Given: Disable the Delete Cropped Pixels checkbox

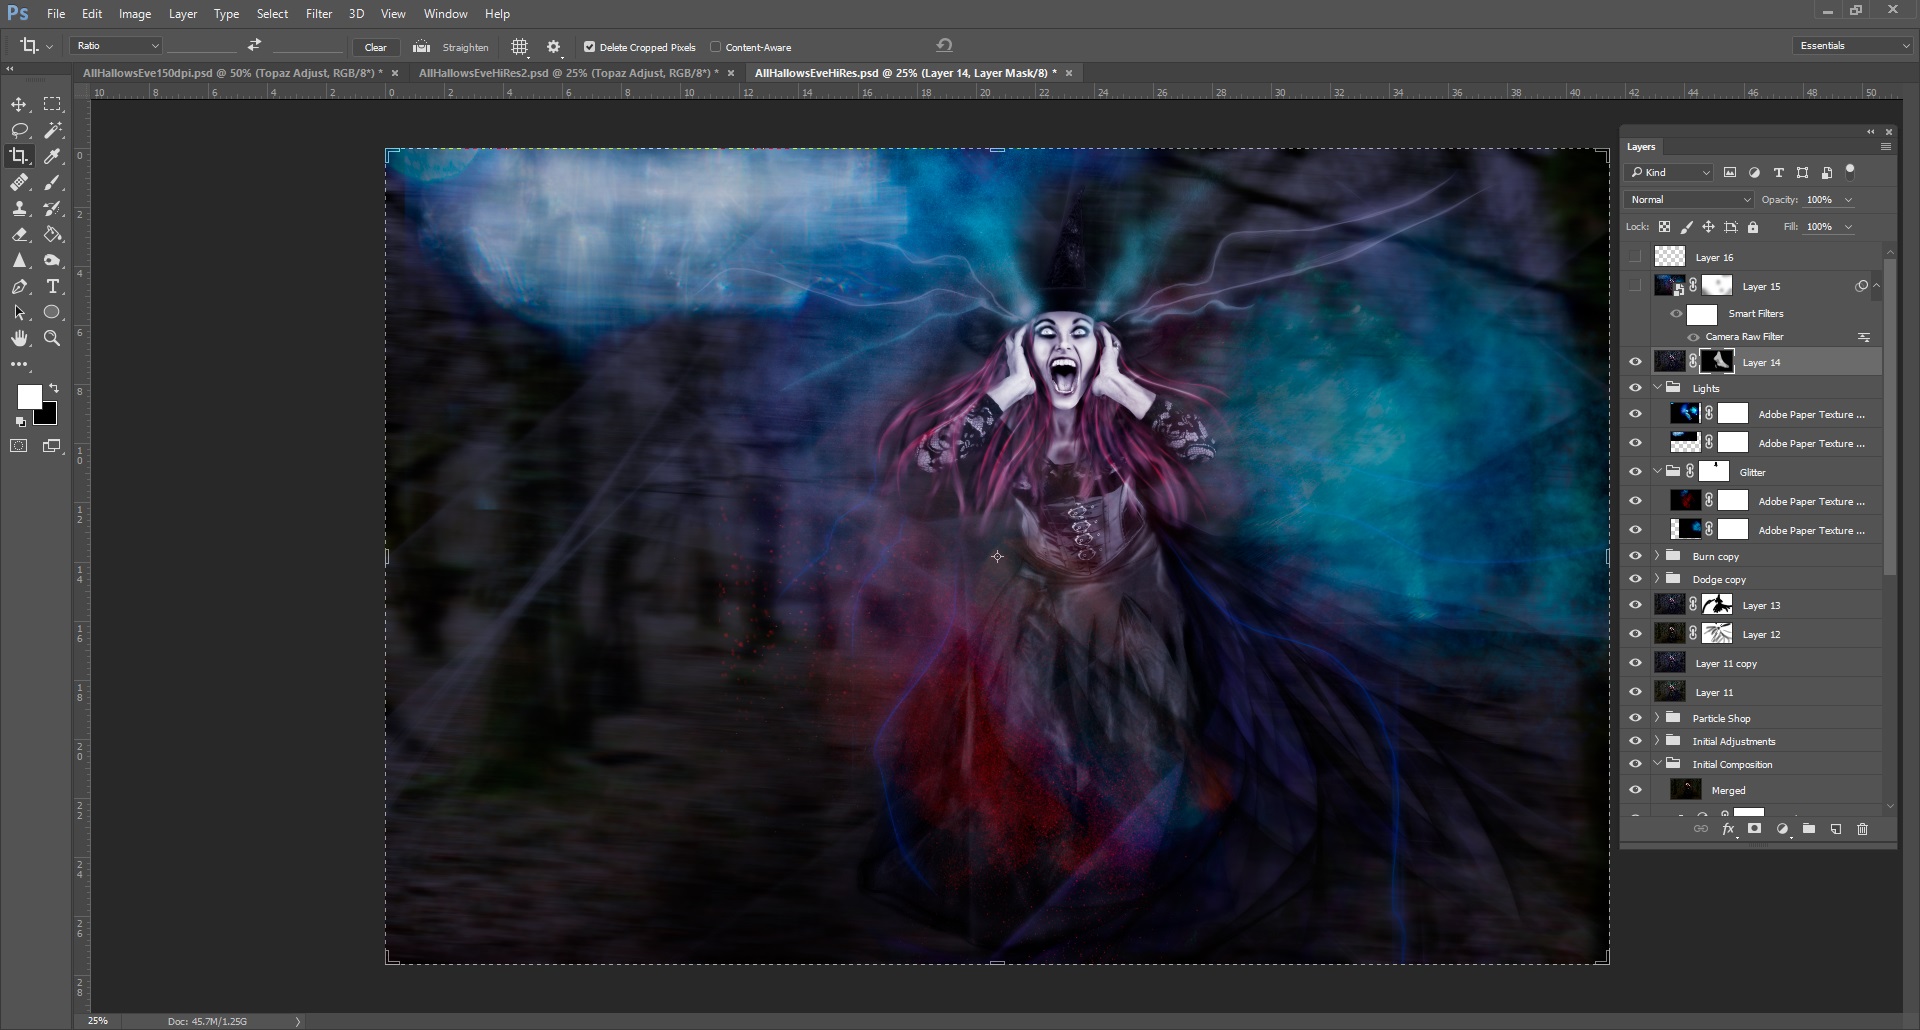Looking at the screenshot, I should (589, 46).
